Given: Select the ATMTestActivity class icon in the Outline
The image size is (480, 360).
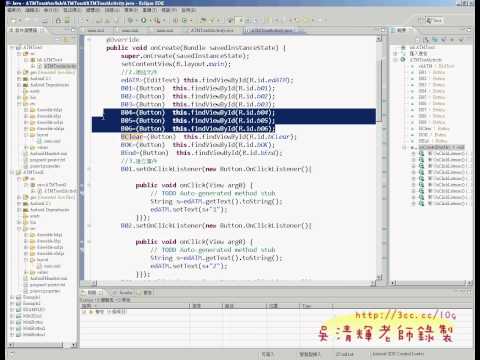Looking at the screenshot, I should point(403,60).
